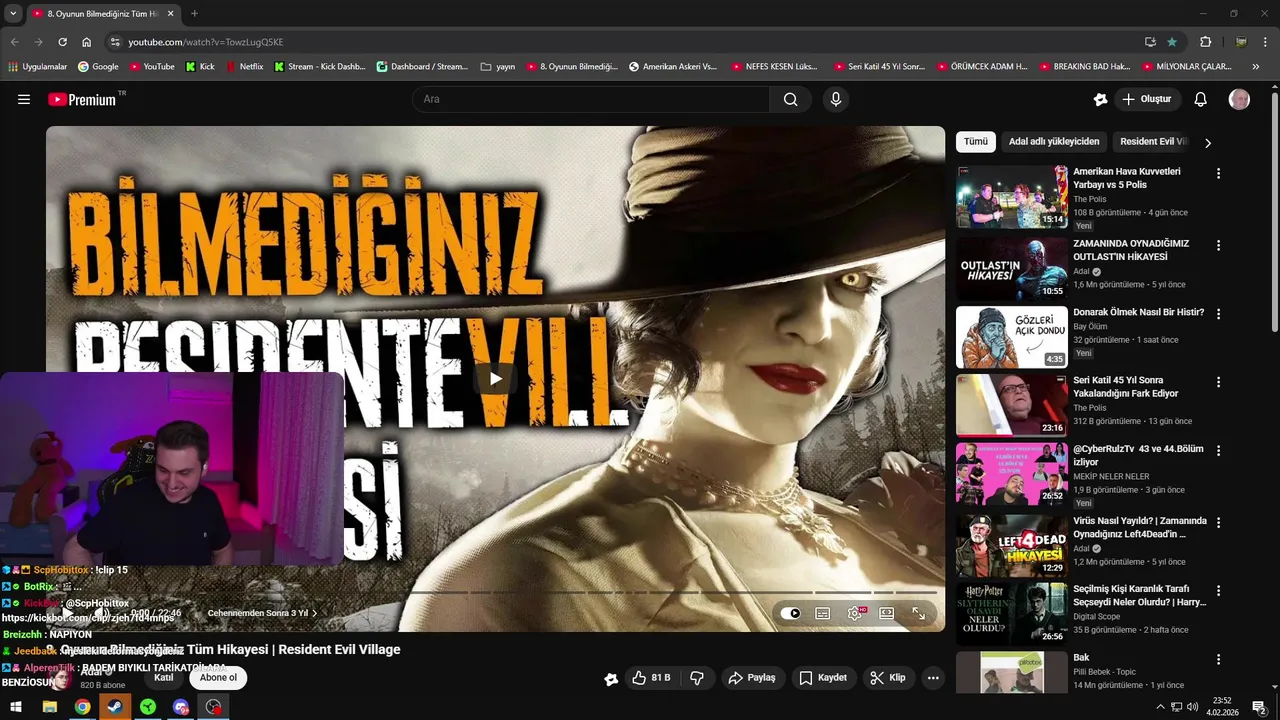This screenshot has height=720, width=1280.
Task: Dislike the video with thumbs down
Action: pos(697,677)
